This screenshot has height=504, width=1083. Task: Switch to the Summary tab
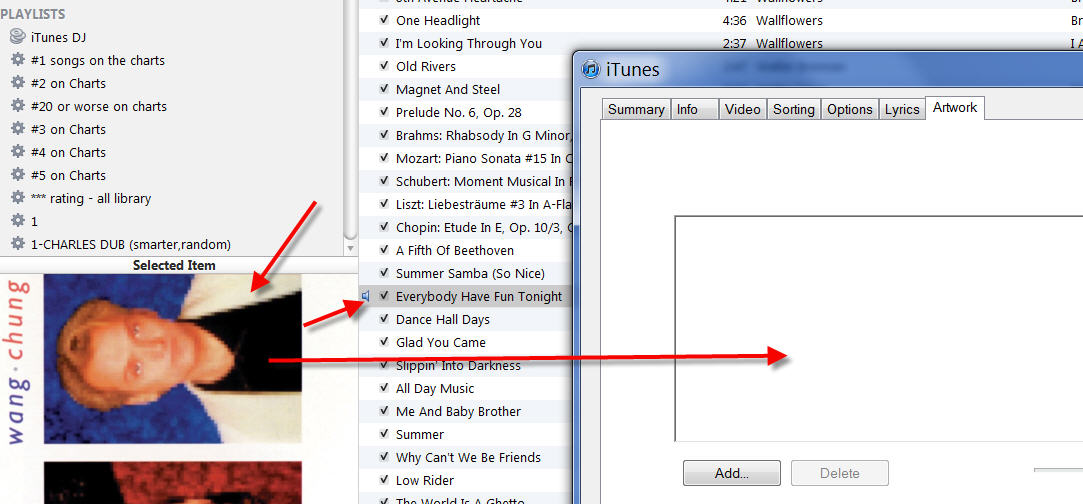636,109
